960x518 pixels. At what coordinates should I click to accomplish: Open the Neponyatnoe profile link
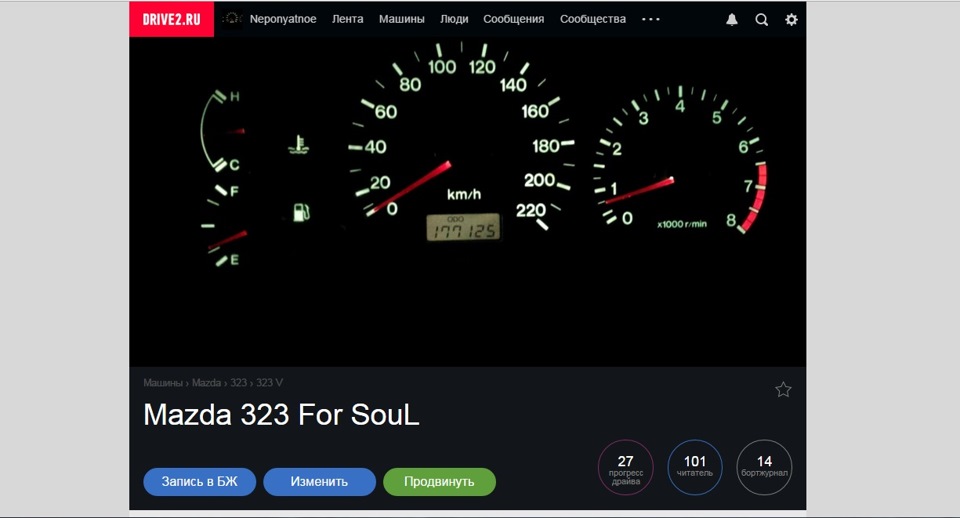point(283,19)
